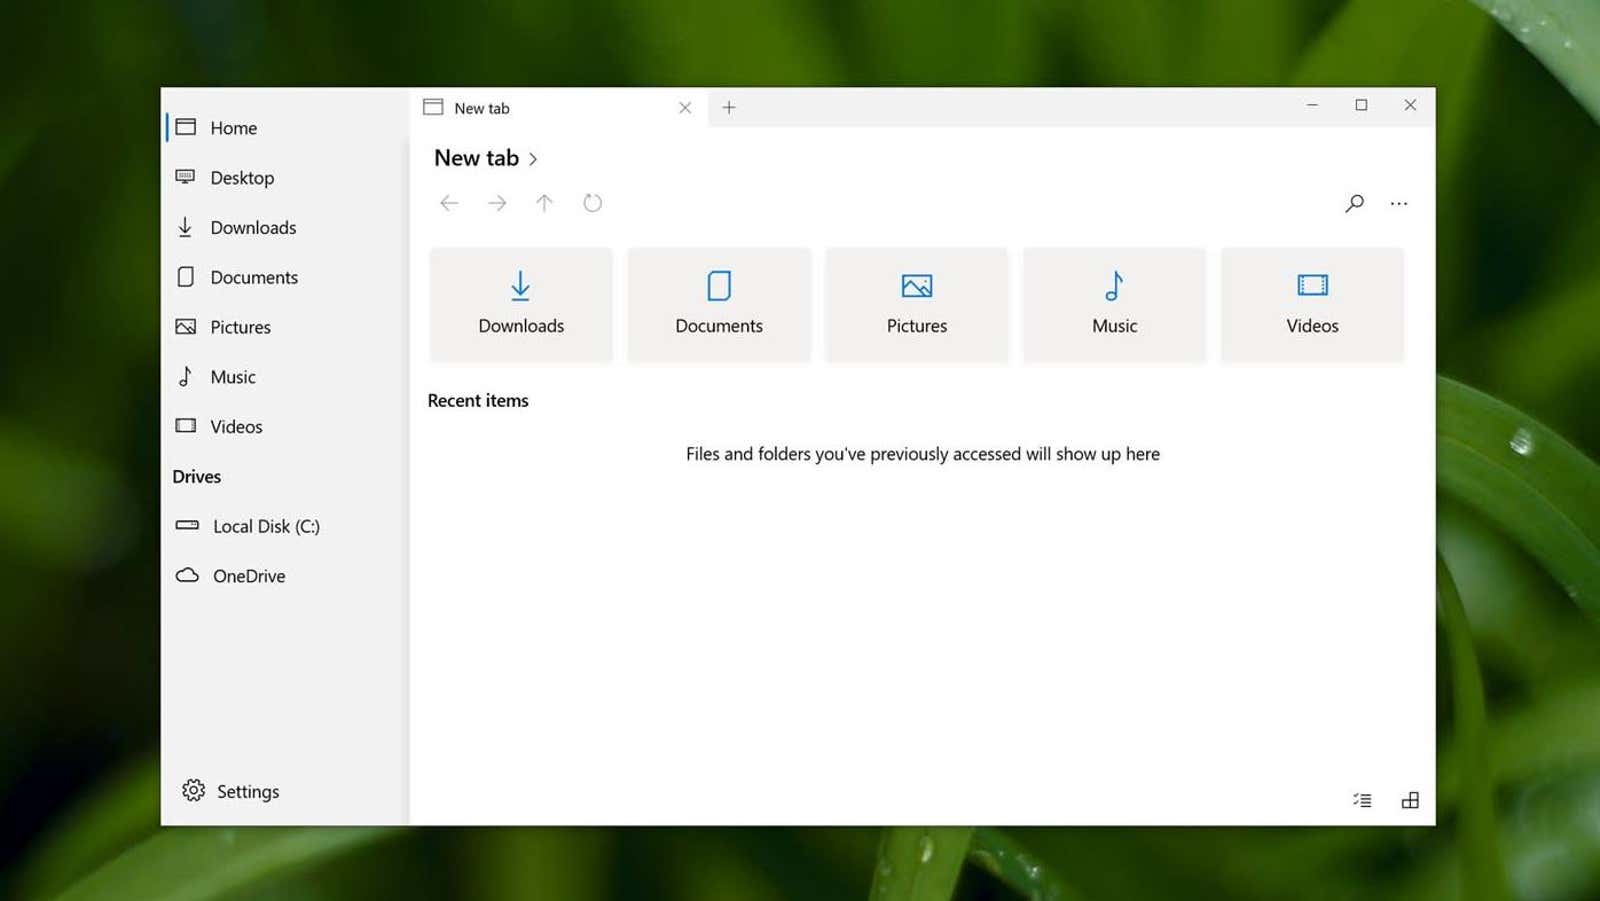The height and width of the screenshot is (901, 1600).
Task: Switch to list view layout icon
Action: coord(1362,800)
